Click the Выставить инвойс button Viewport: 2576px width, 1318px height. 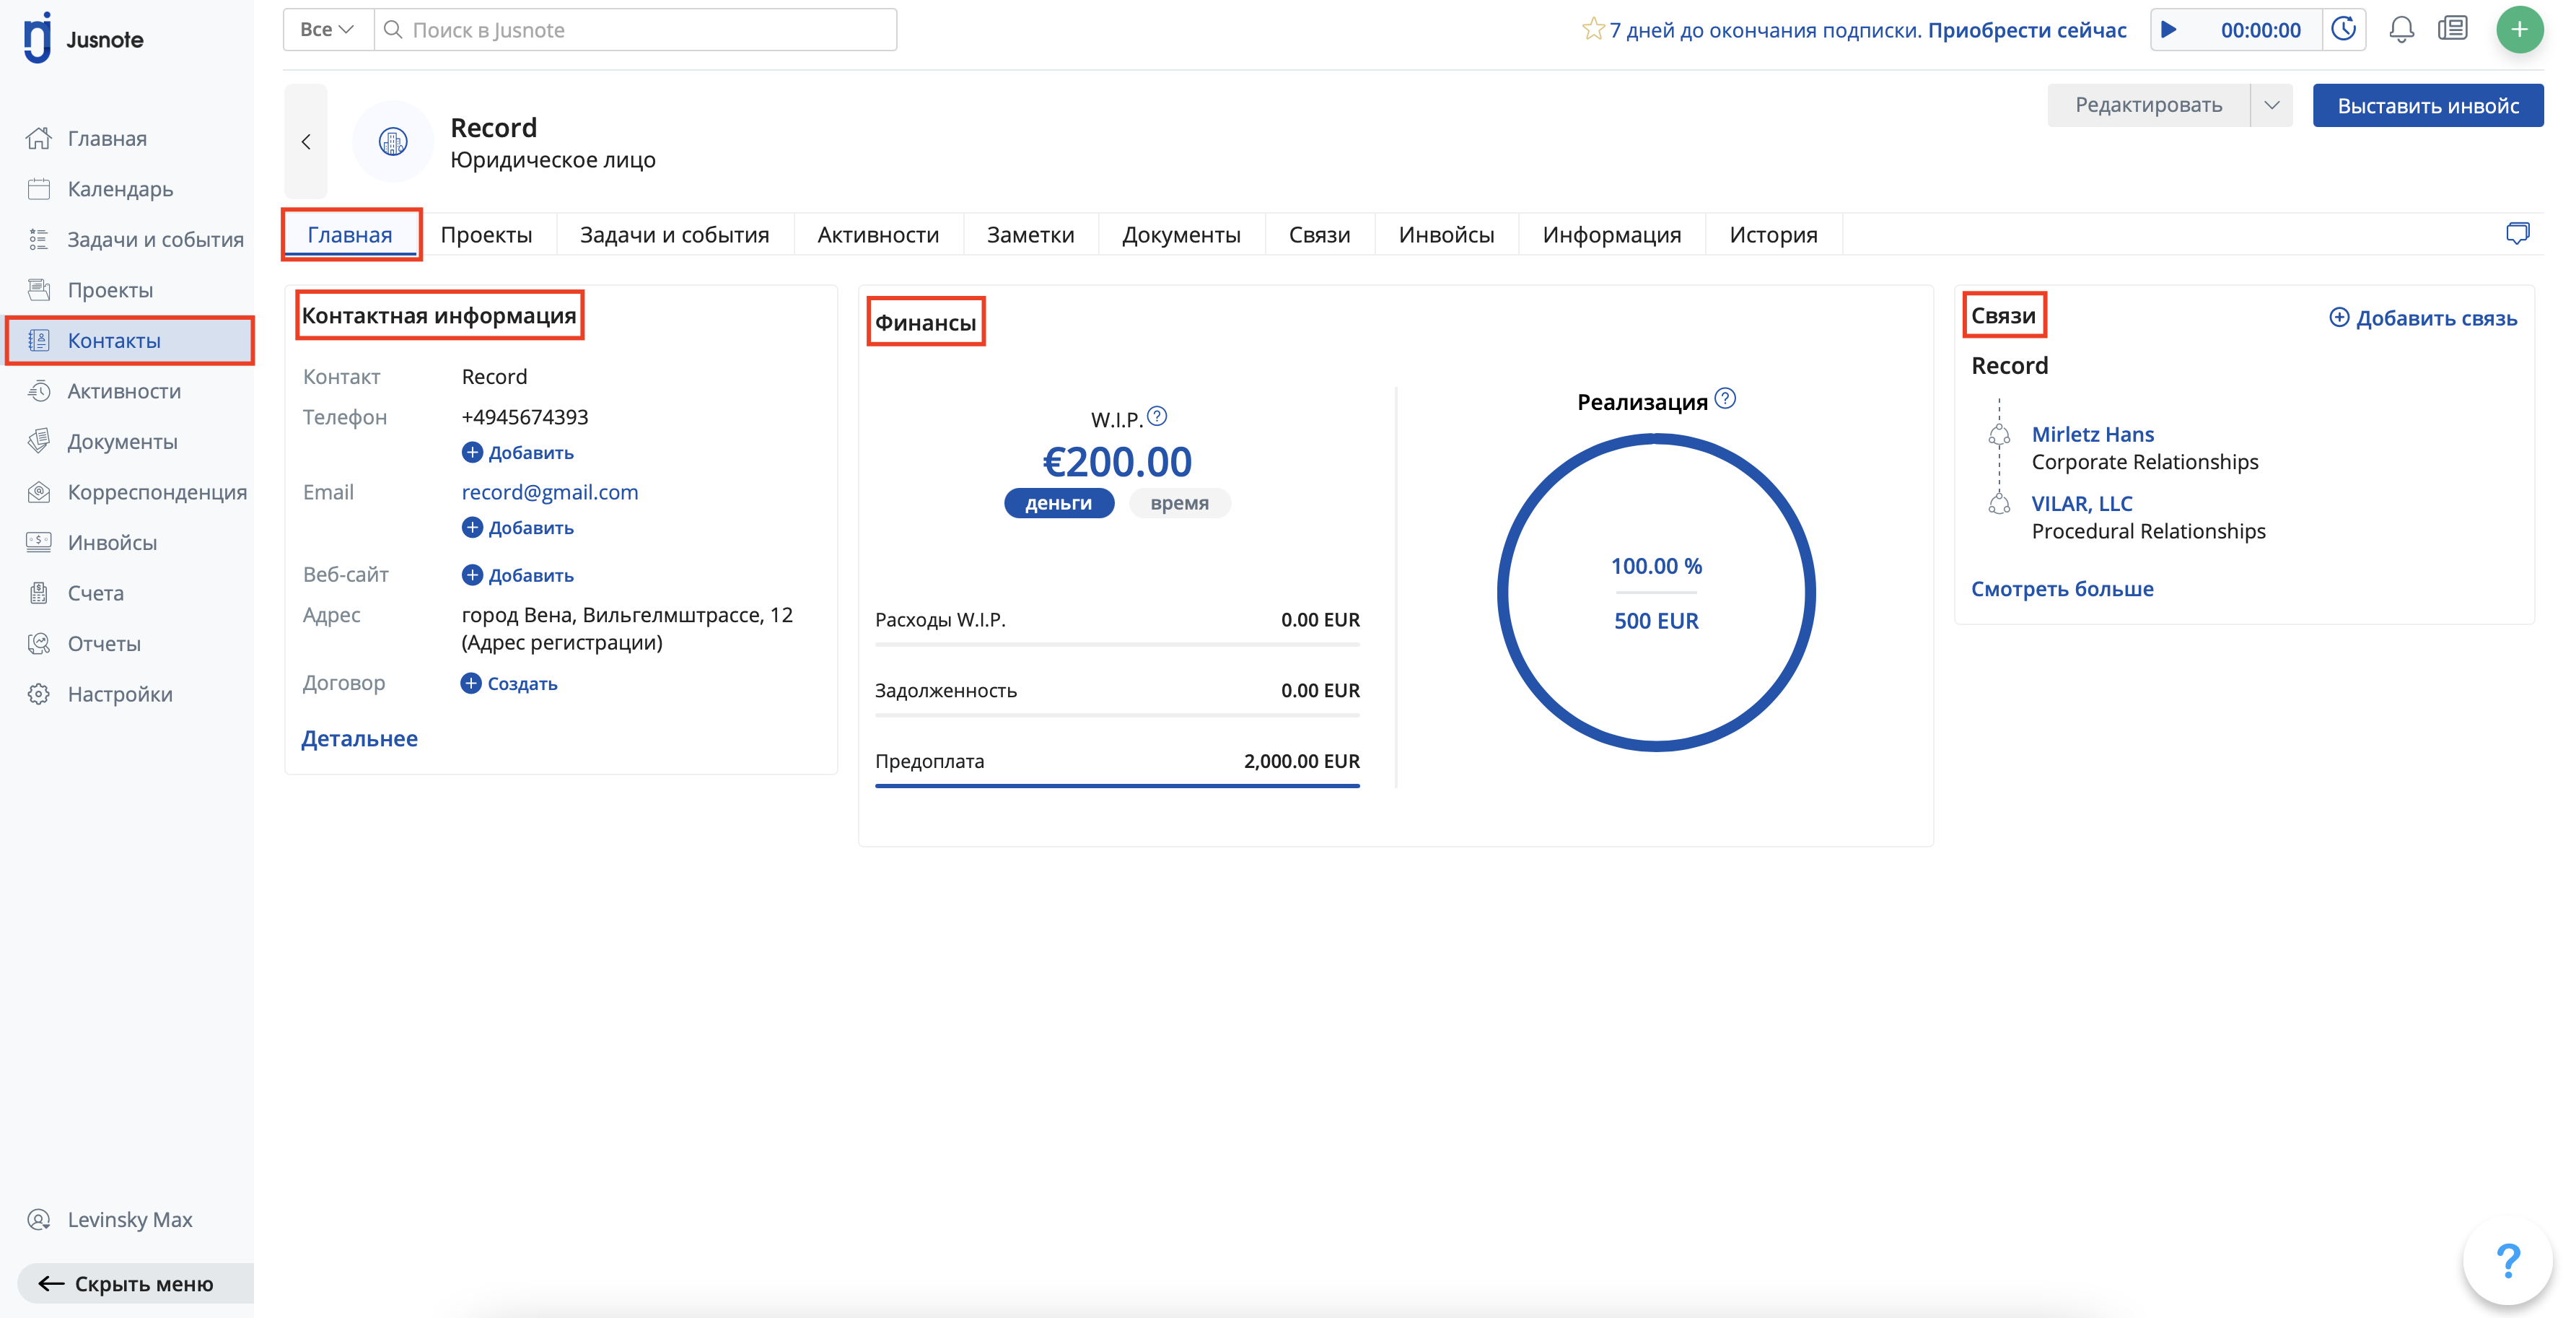(2427, 106)
